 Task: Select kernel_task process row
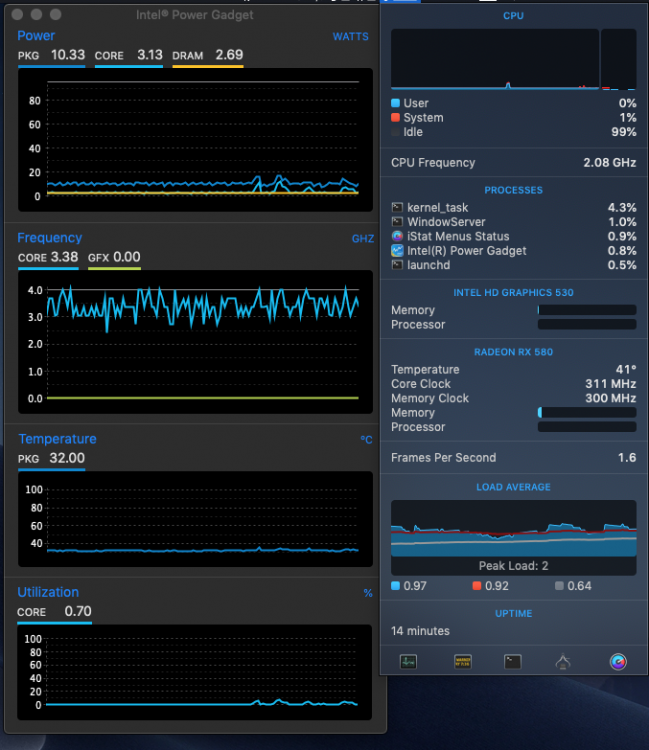click(514, 208)
